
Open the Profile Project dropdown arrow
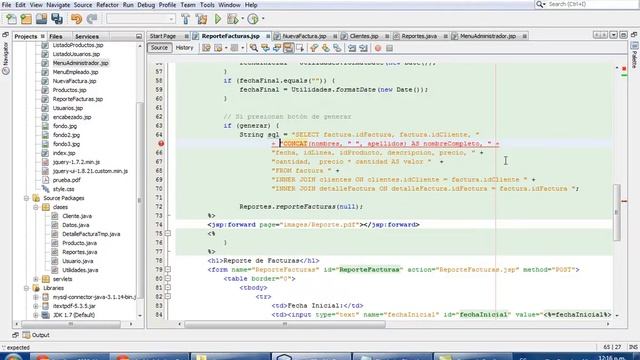tap(263, 19)
